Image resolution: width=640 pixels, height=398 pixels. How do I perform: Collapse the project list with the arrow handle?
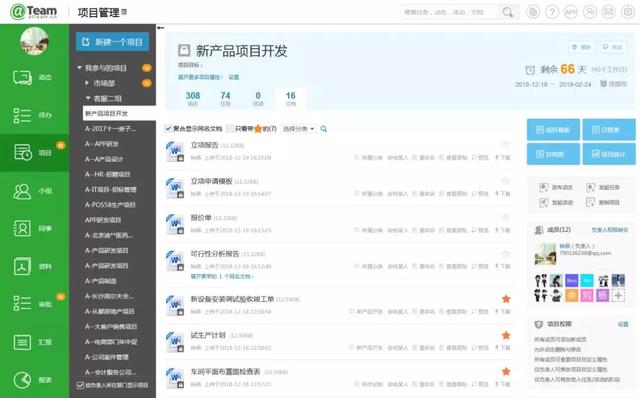coord(160,28)
